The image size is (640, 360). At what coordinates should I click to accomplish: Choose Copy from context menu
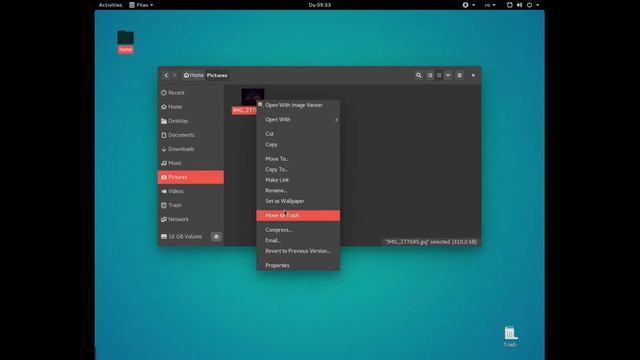pyautogui.click(x=298, y=144)
